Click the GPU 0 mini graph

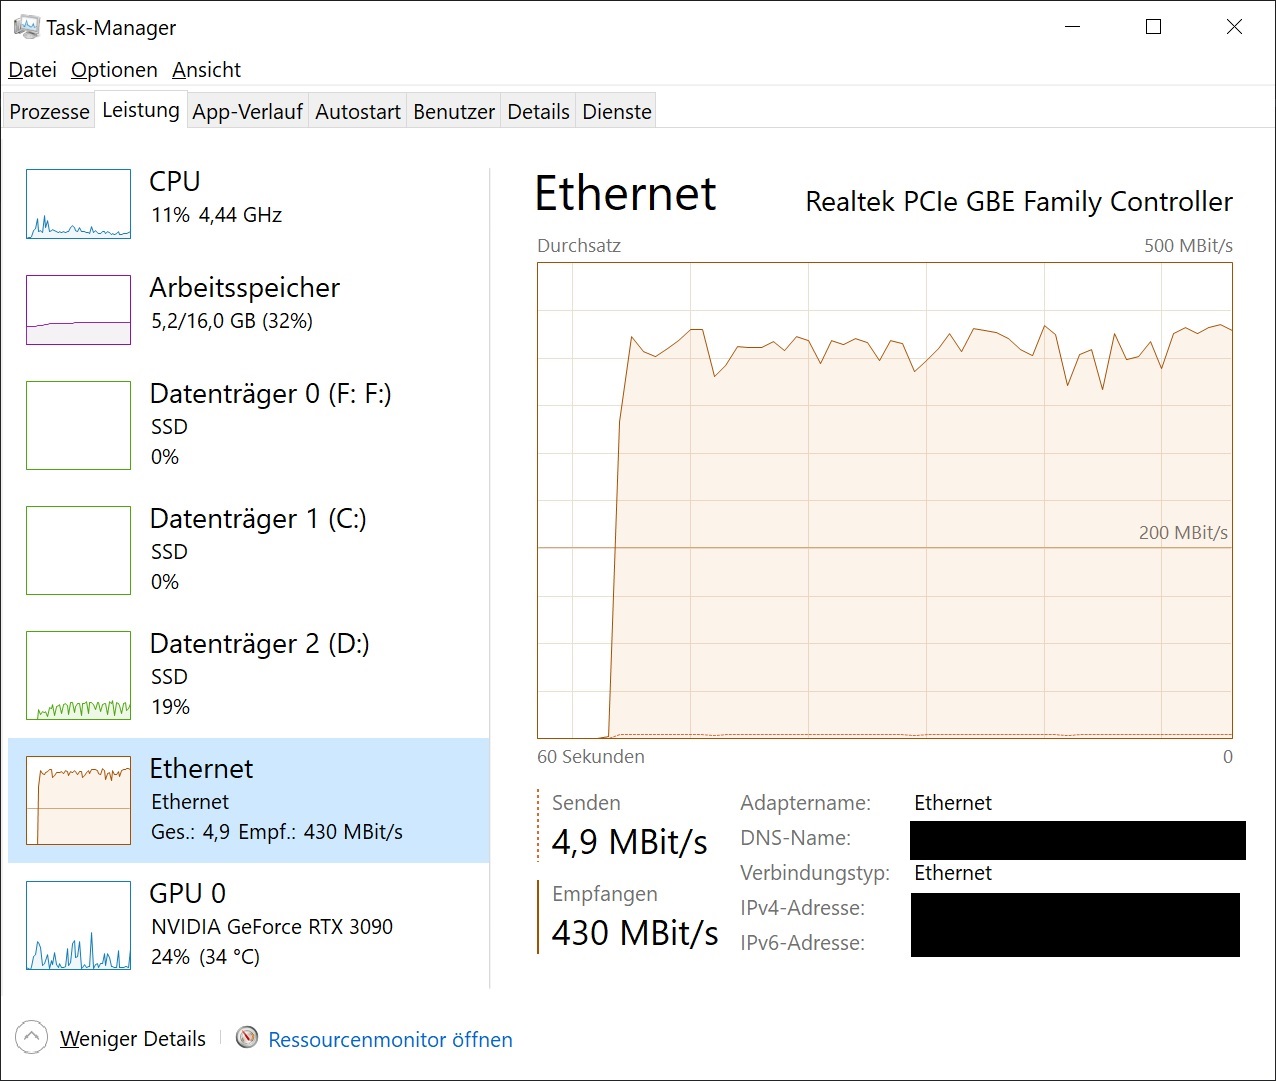coord(78,925)
